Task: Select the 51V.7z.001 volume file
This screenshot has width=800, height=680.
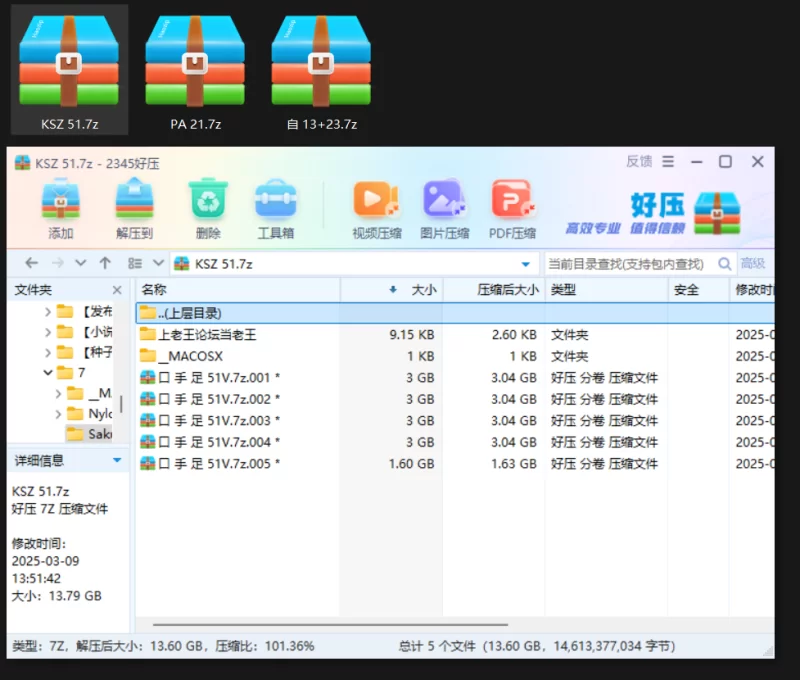Action: click(455, 377)
